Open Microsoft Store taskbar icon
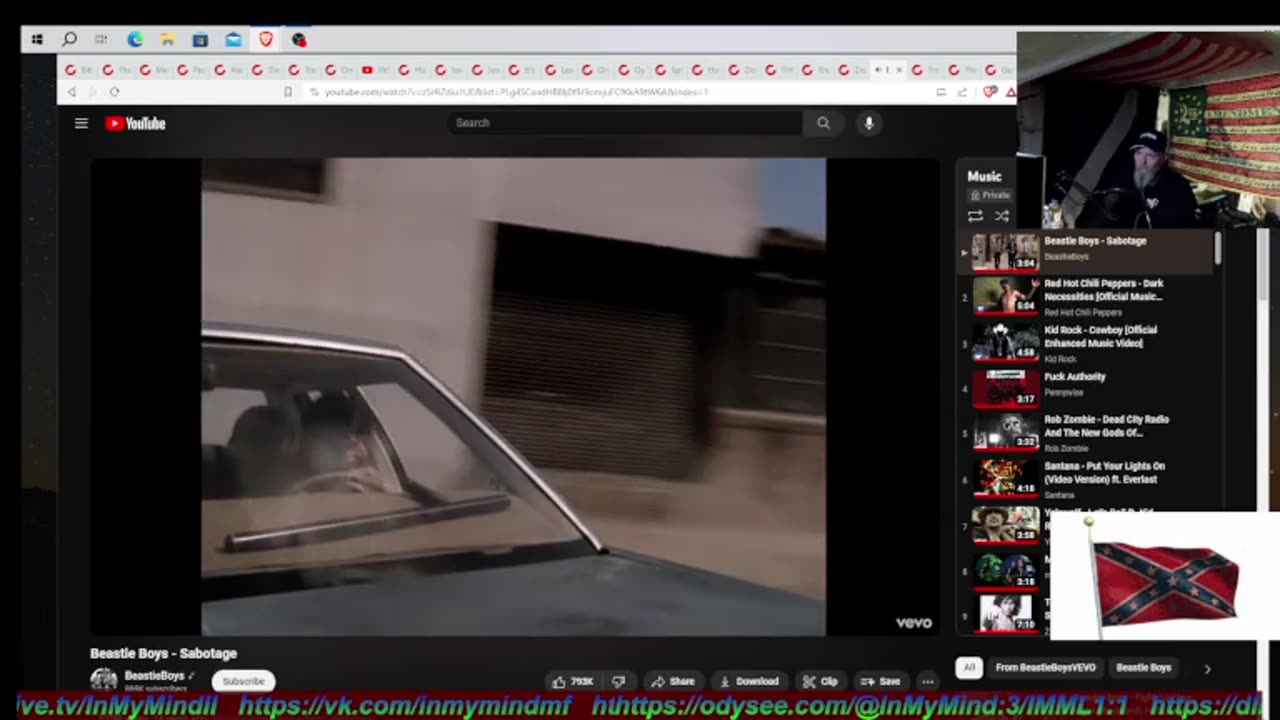Viewport: 1280px width, 720px height. (200, 39)
